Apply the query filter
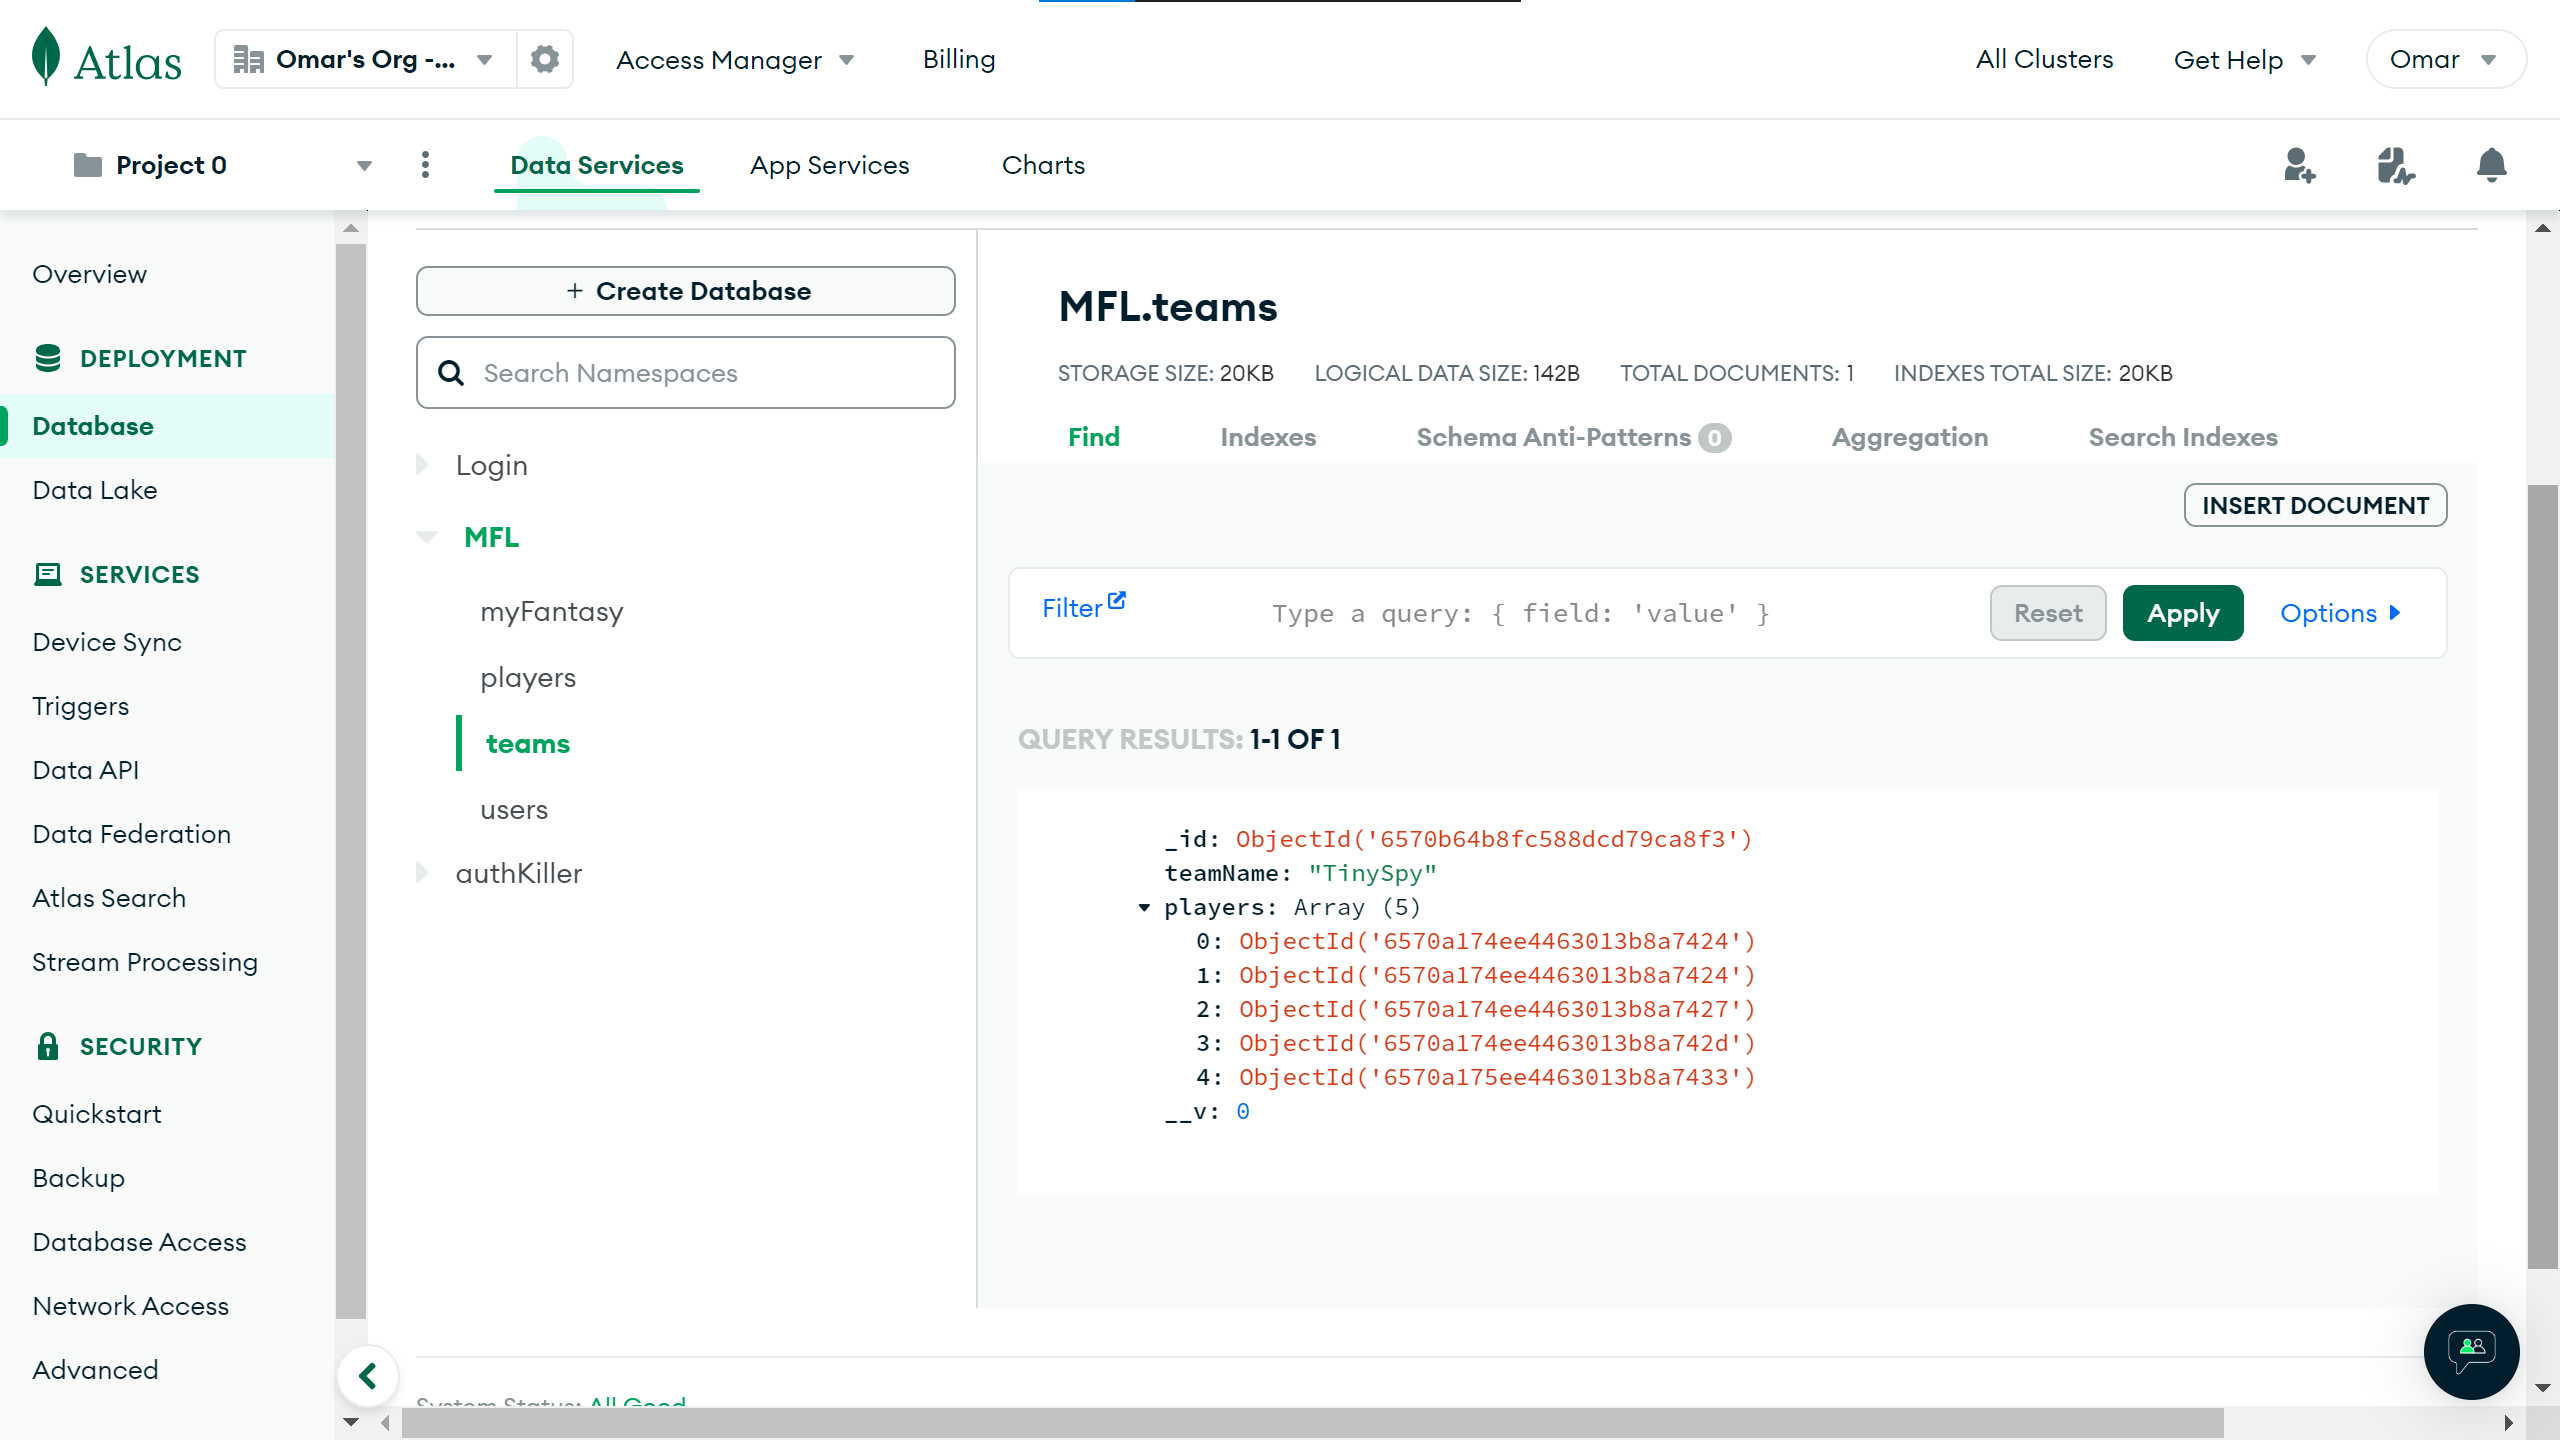The width and height of the screenshot is (2560, 1440). 2182,613
